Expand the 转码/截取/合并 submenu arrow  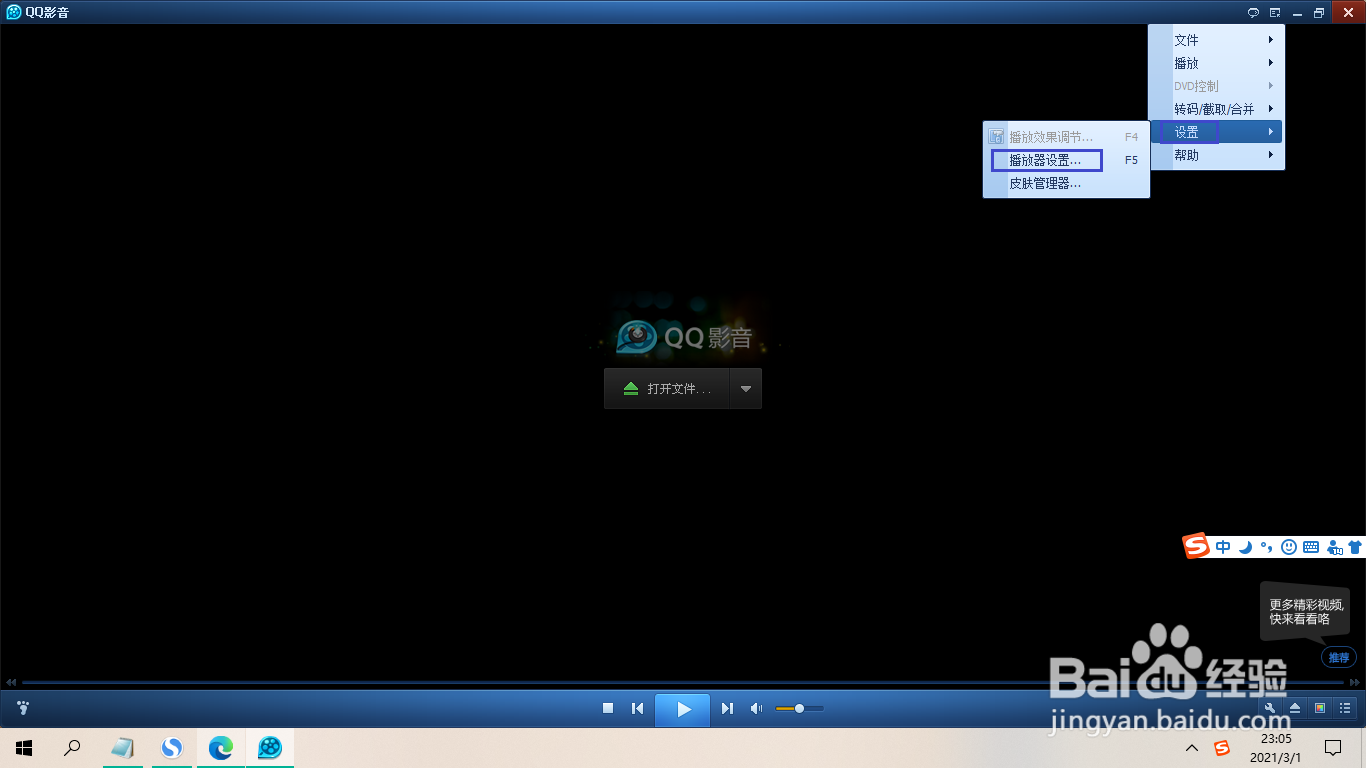point(1271,109)
